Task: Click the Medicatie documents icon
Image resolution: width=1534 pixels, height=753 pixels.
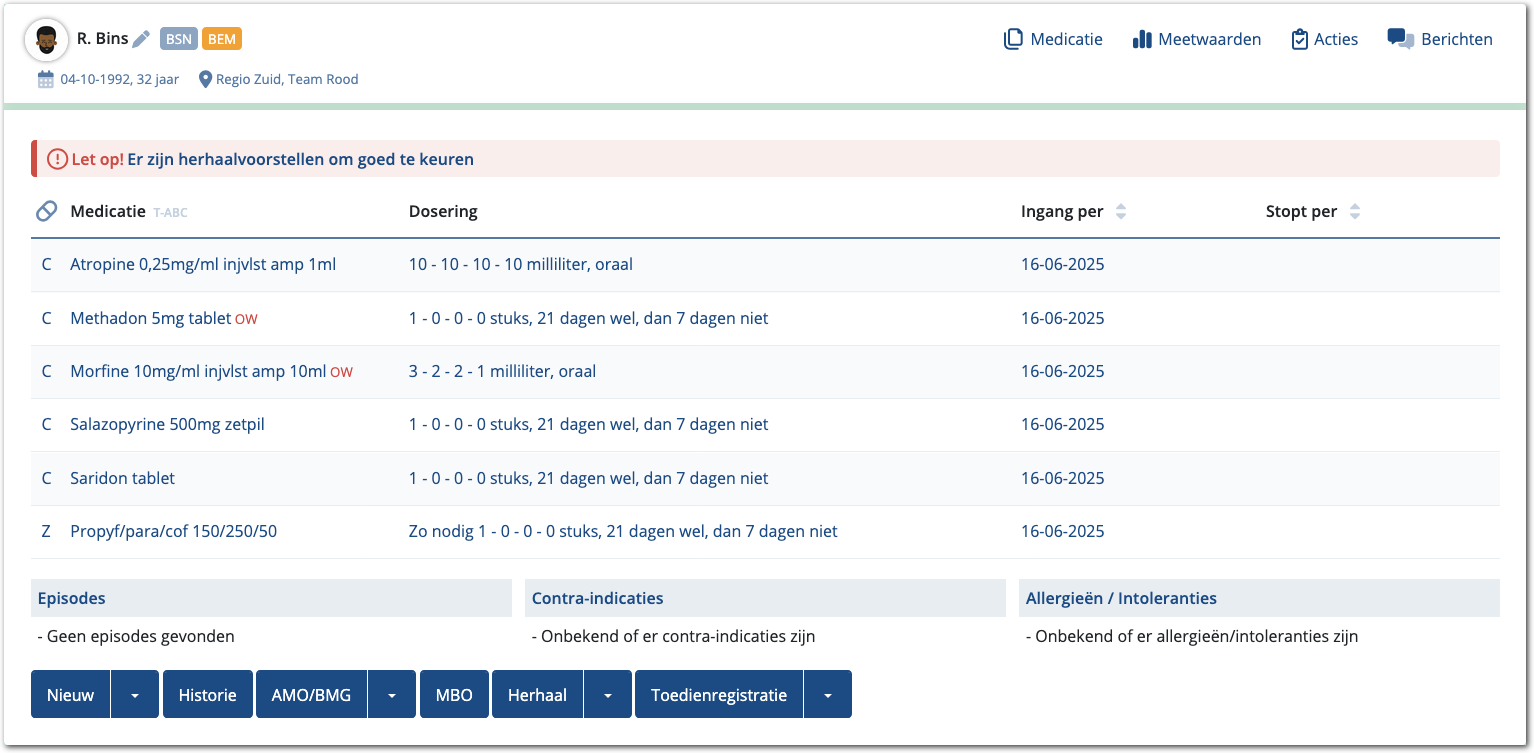Action: 1013,39
